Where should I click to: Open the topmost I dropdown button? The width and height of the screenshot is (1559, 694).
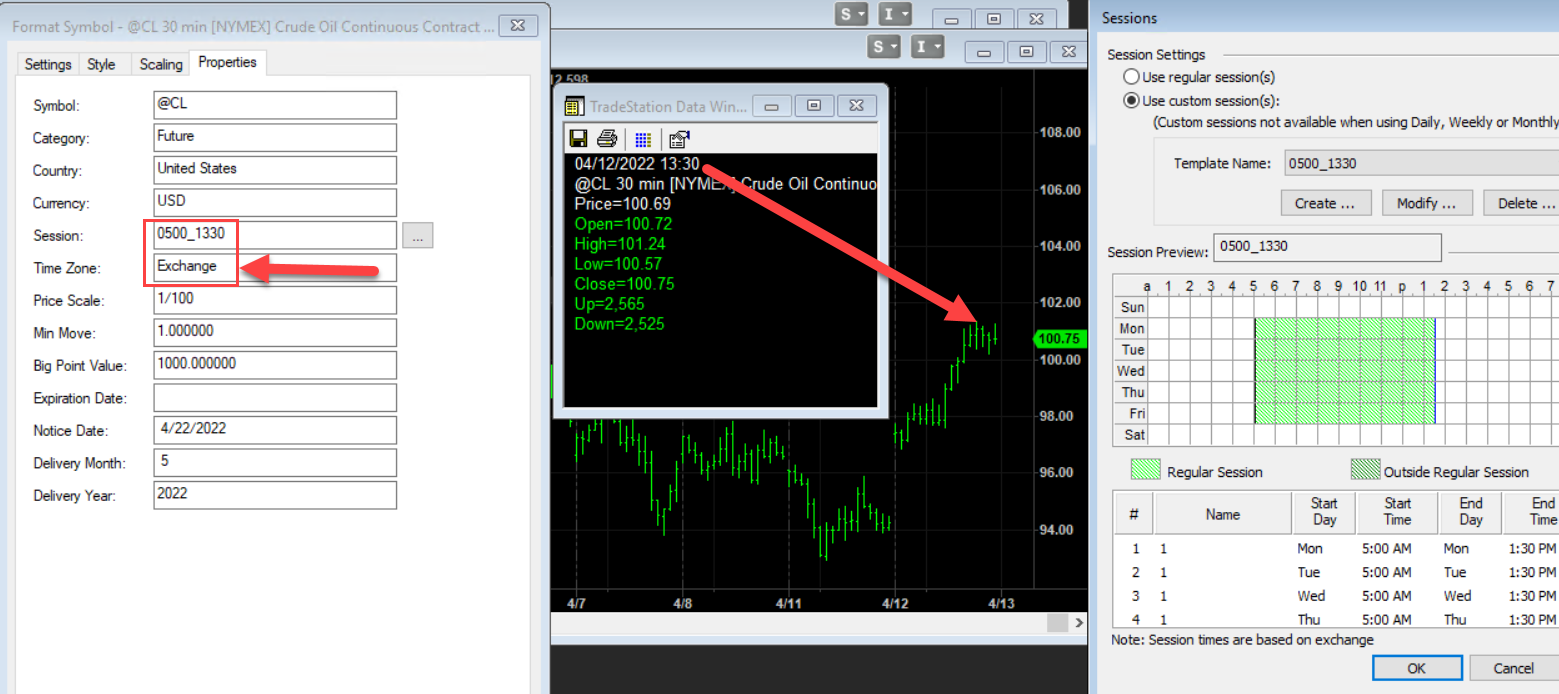tap(894, 14)
